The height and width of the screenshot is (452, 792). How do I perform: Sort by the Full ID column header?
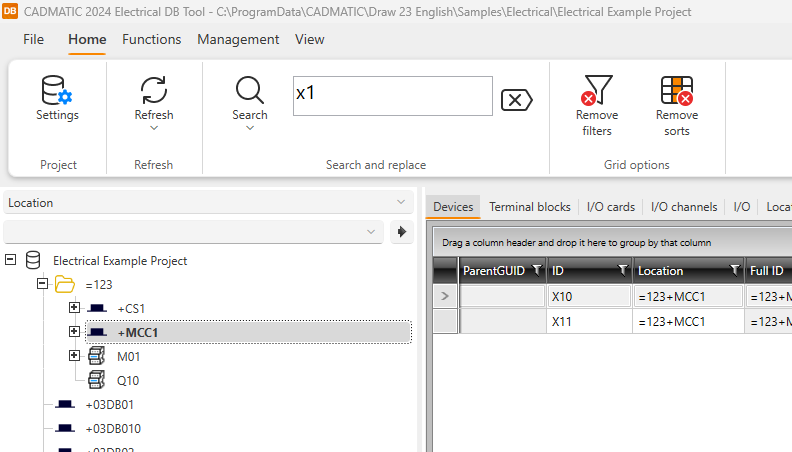point(768,271)
